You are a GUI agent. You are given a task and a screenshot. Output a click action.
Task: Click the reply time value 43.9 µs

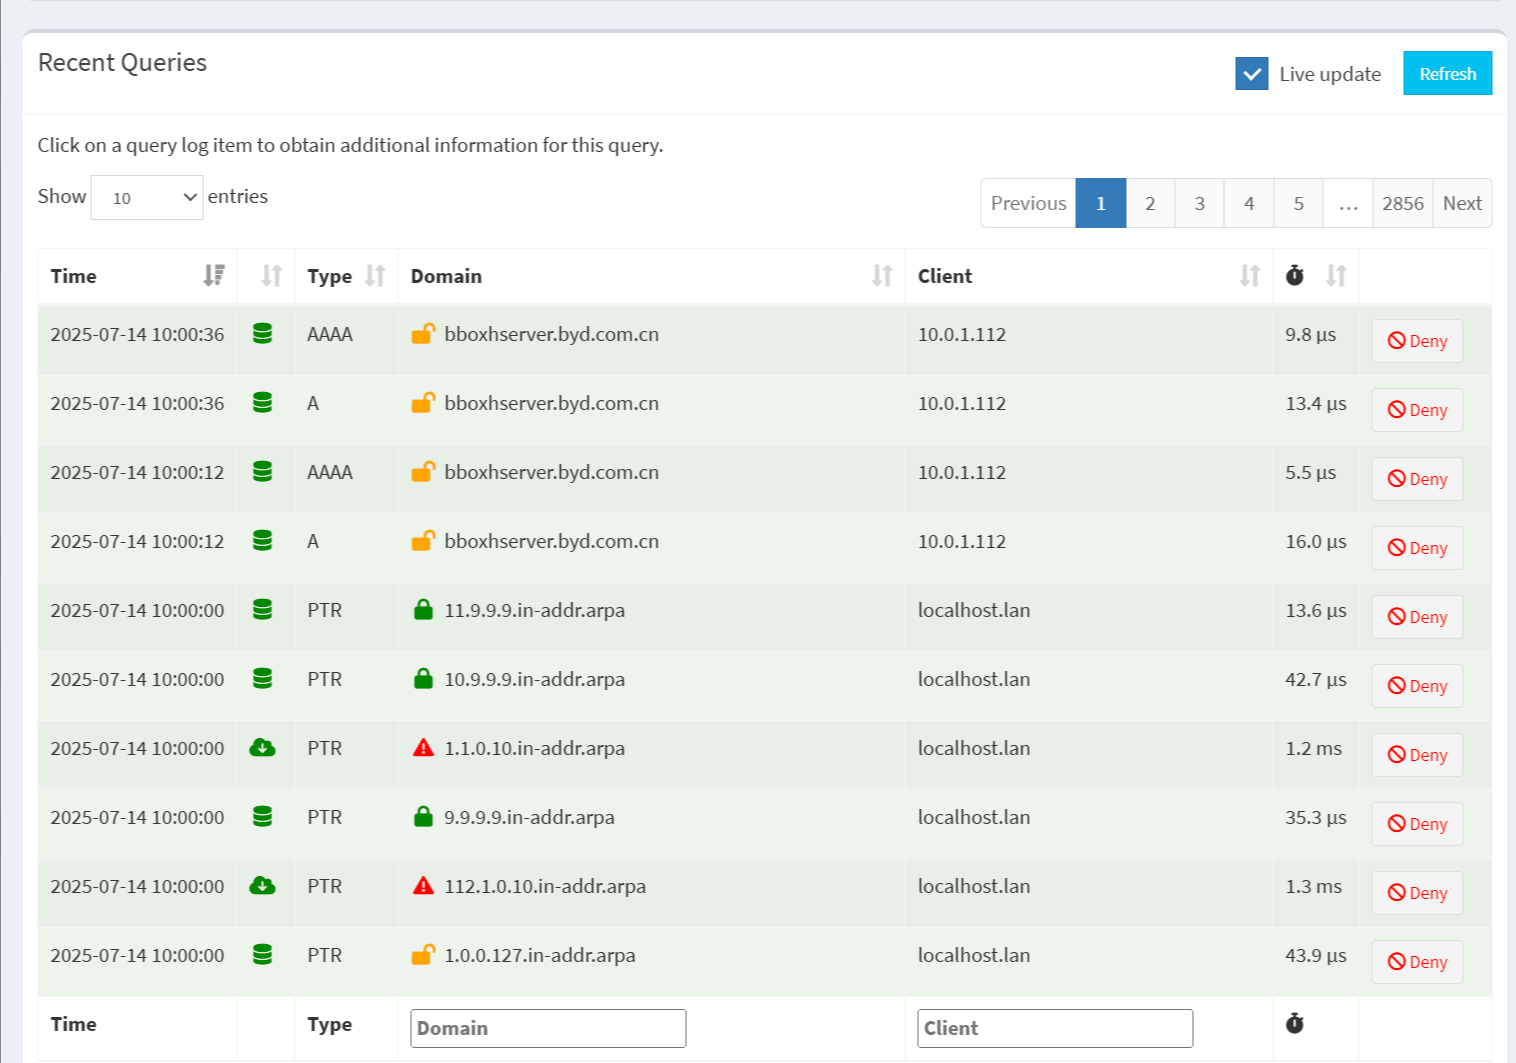click(1316, 955)
